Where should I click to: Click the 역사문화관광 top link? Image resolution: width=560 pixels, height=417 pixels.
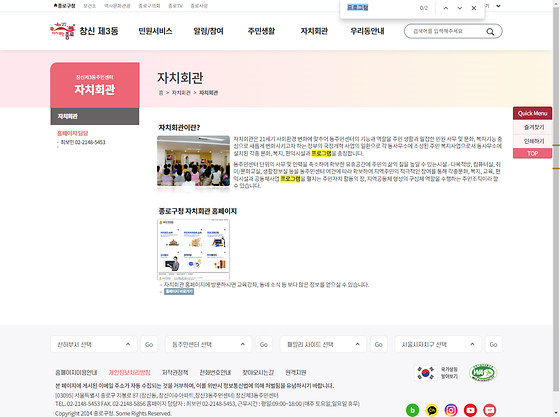point(117,6)
